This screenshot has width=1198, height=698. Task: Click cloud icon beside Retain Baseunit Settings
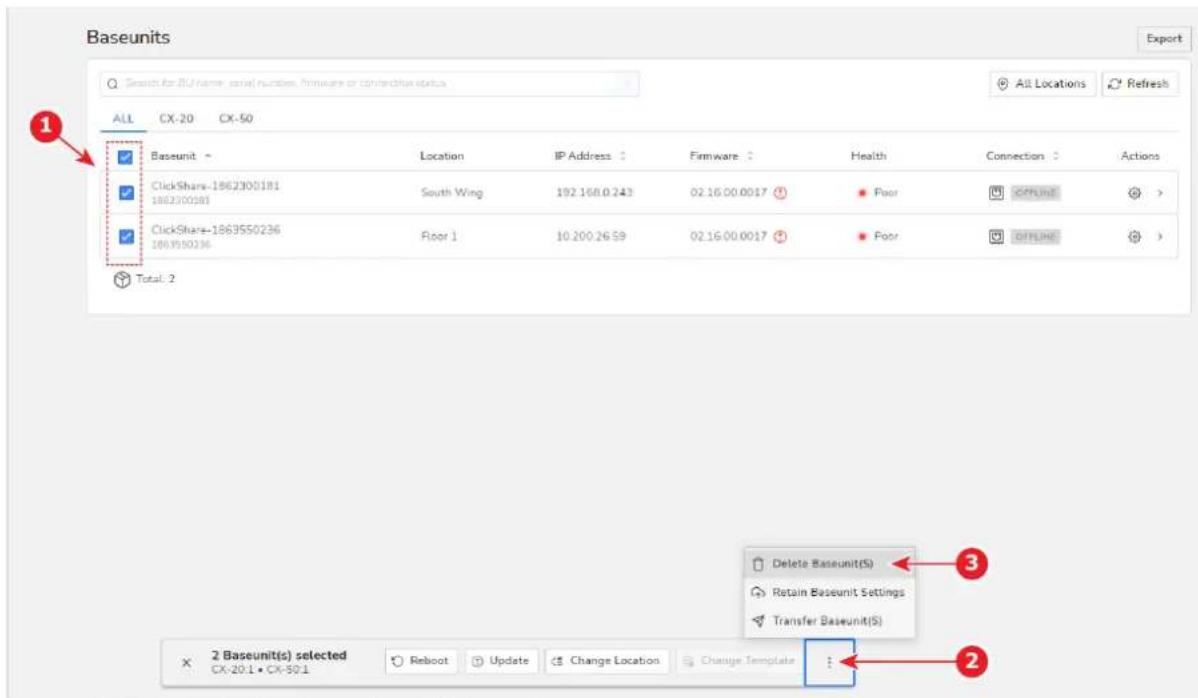[x=758, y=593]
